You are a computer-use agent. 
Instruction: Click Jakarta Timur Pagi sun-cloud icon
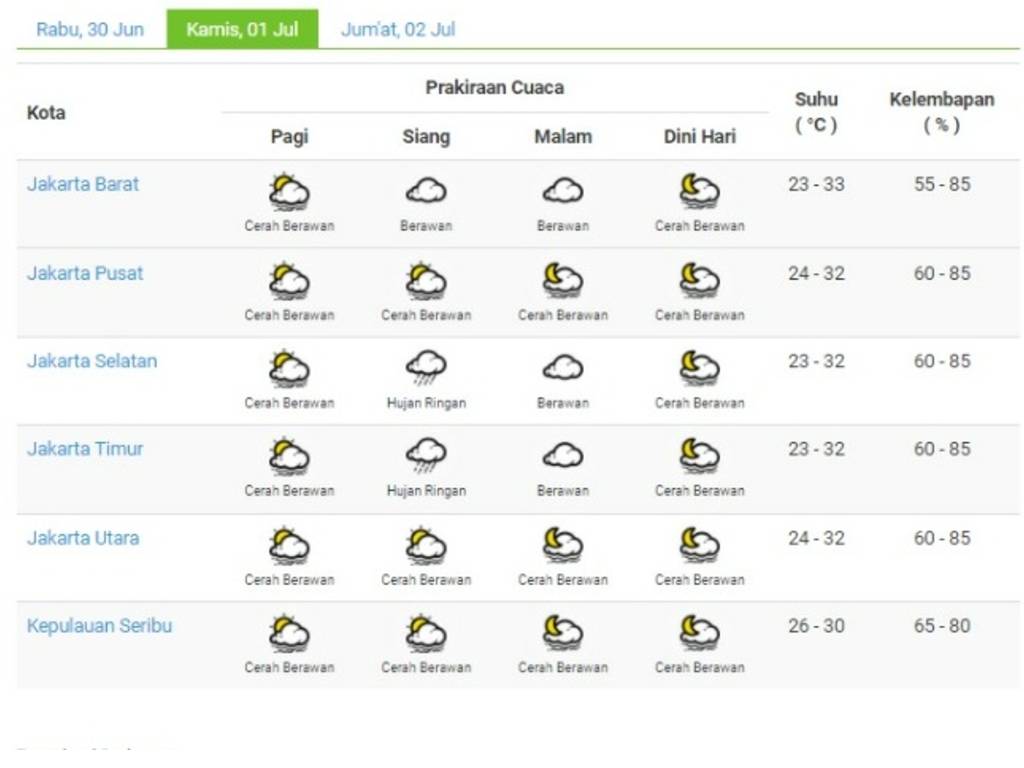point(289,456)
